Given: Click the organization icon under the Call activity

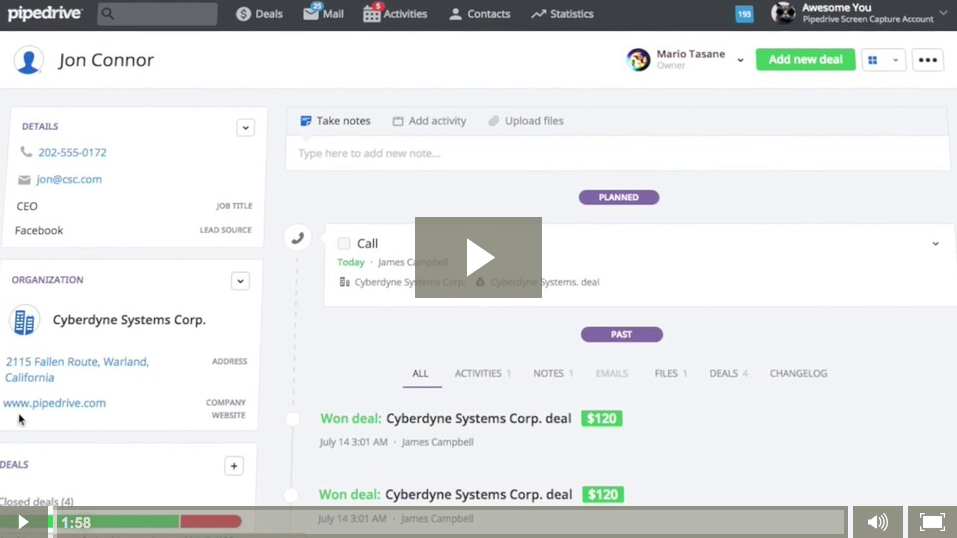Looking at the screenshot, I should [x=345, y=282].
